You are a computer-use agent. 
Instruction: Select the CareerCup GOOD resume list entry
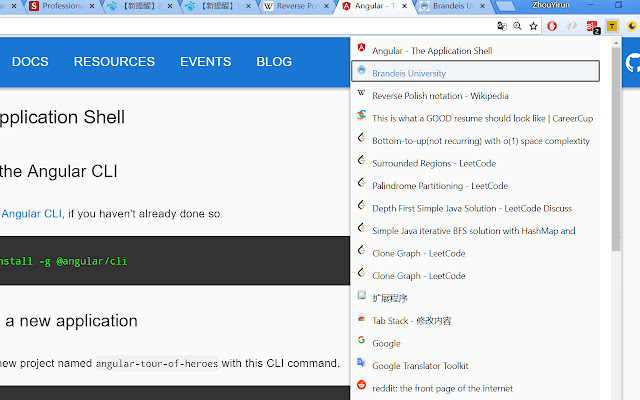pyautogui.click(x=476, y=118)
